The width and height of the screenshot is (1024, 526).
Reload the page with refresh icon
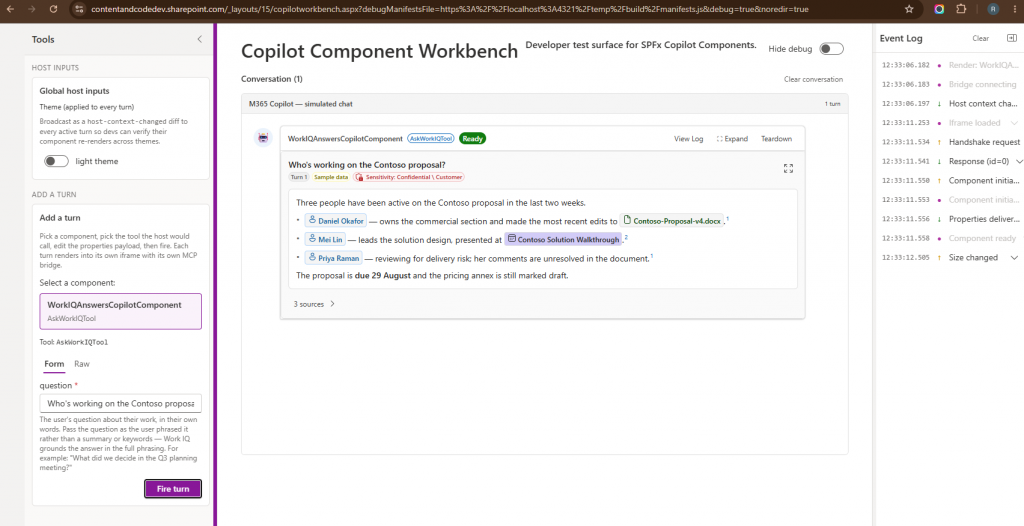pyautogui.click(x=54, y=9)
